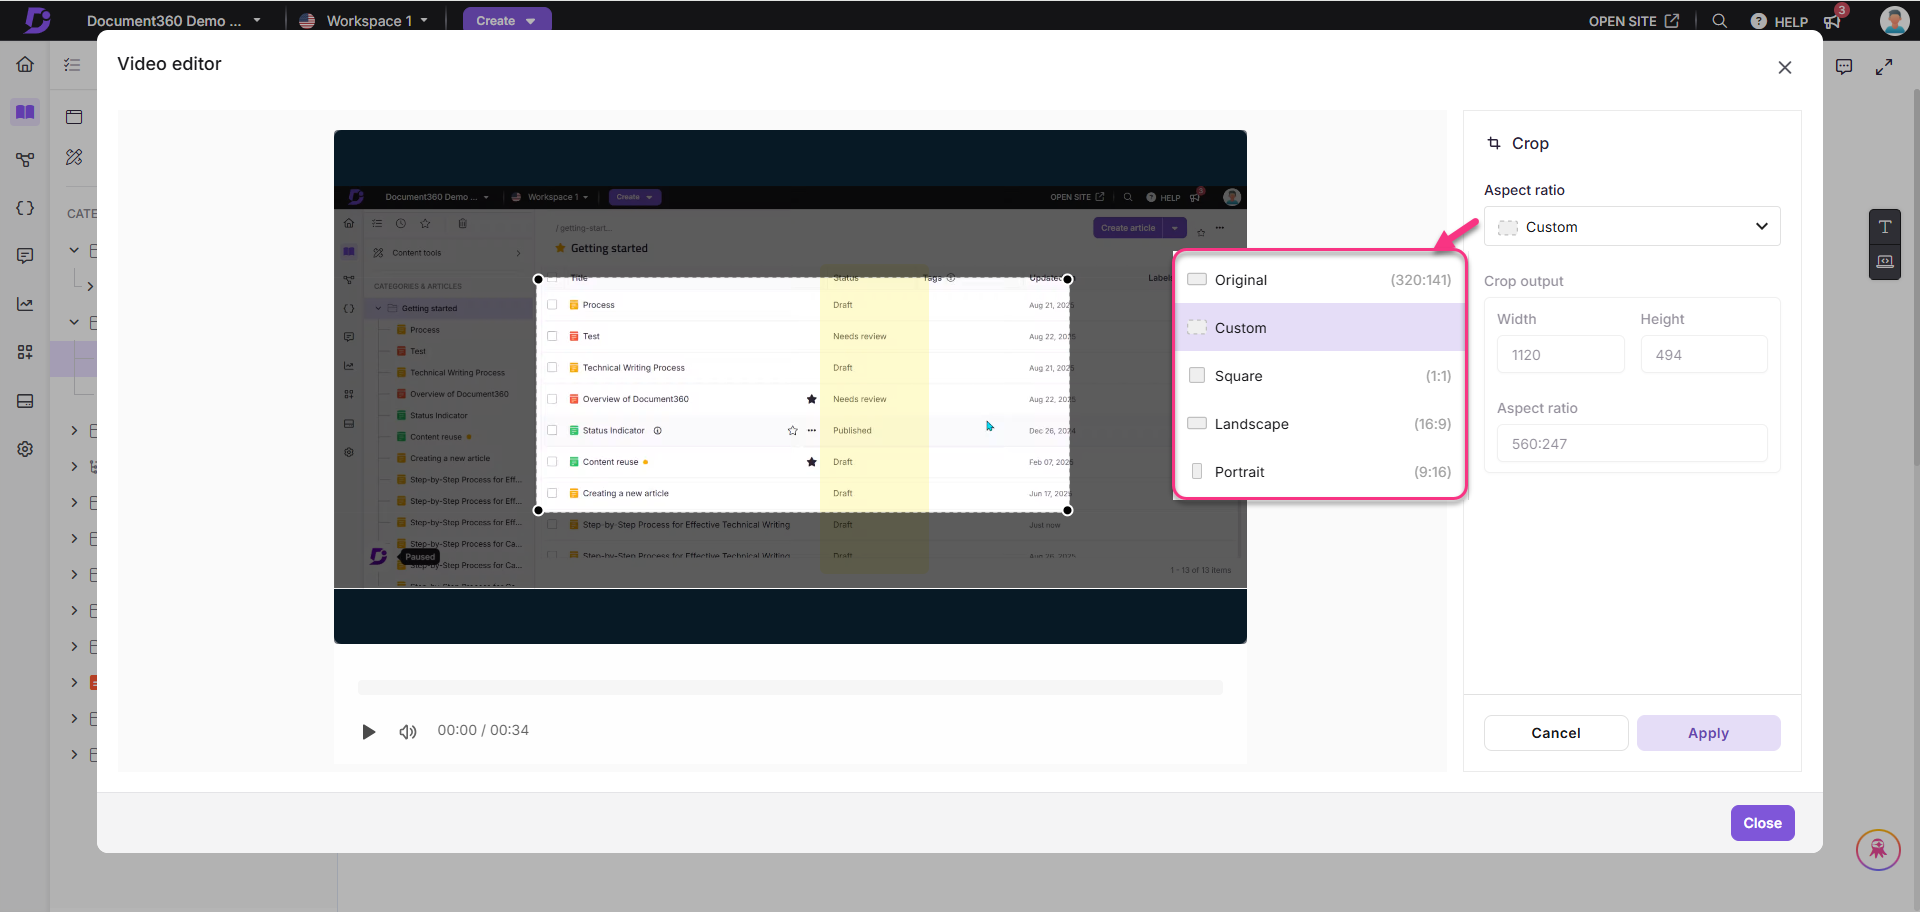Open the Create dropdown button
The image size is (1920, 912).
pos(507,20)
